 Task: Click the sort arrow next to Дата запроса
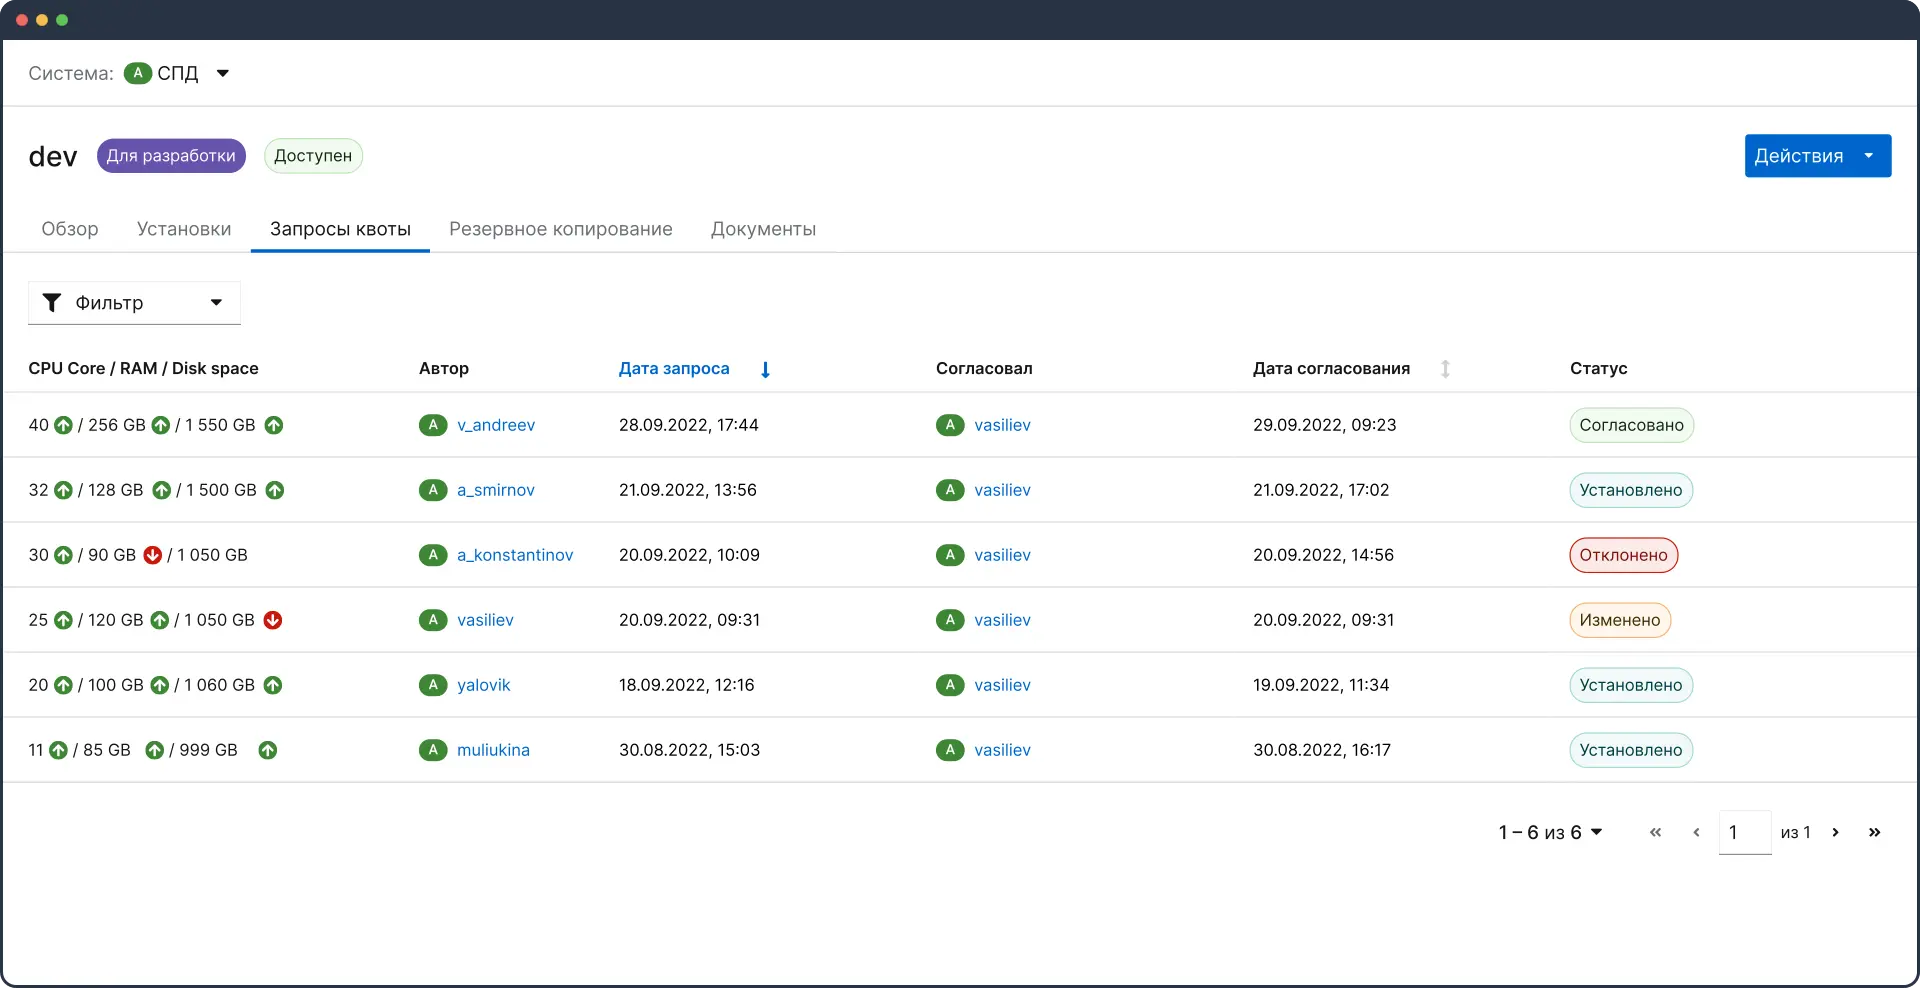[x=765, y=369]
